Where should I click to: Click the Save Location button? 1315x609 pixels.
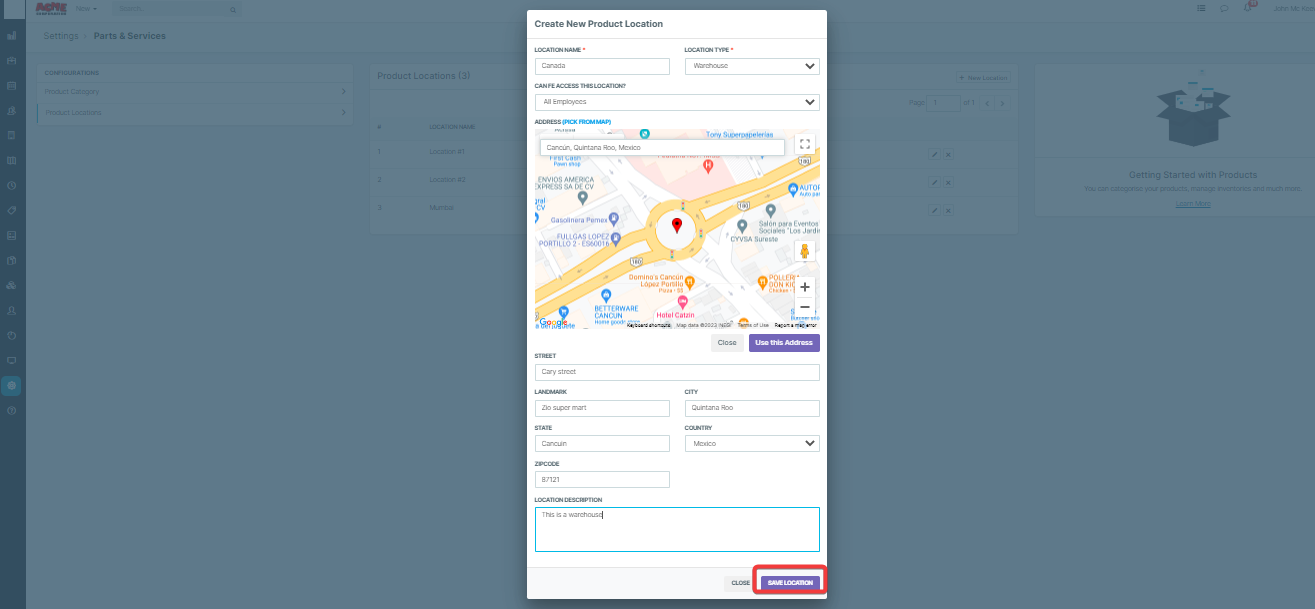[x=790, y=582]
